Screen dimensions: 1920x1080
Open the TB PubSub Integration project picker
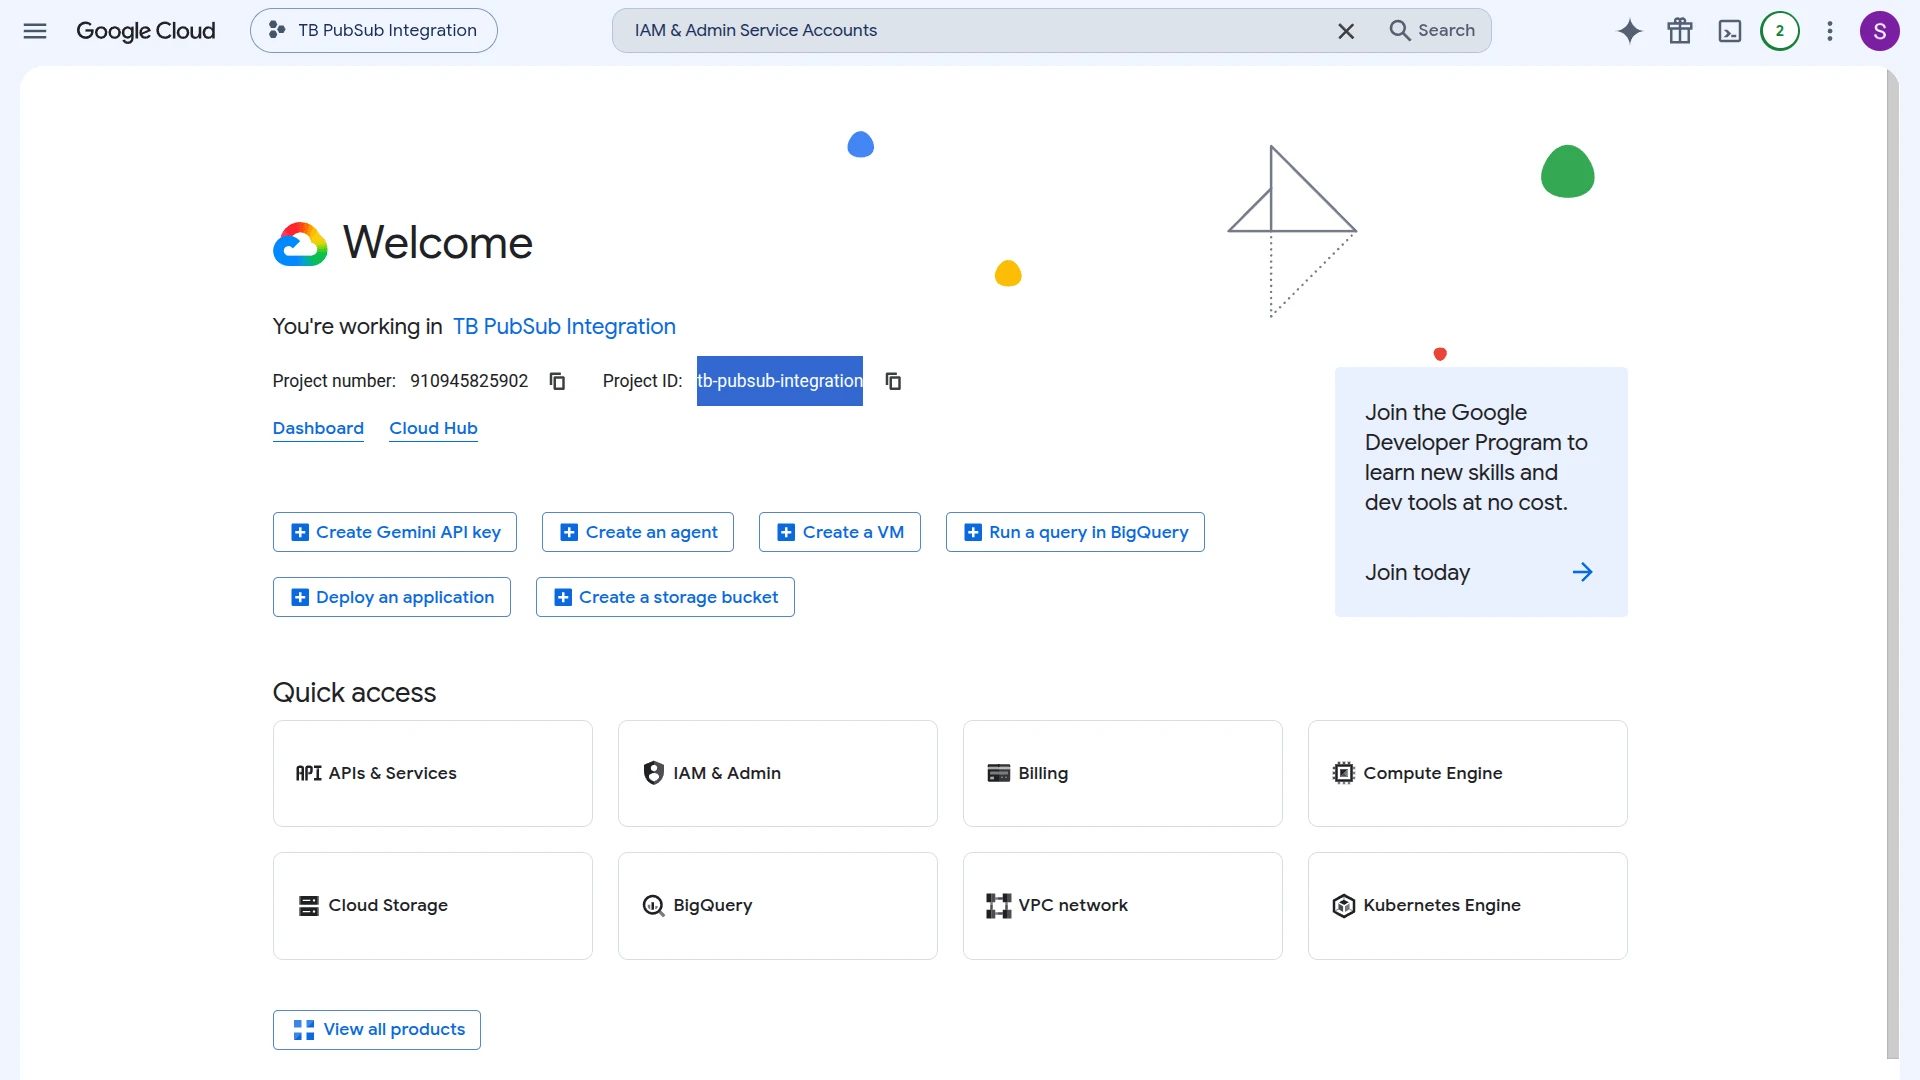(374, 31)
